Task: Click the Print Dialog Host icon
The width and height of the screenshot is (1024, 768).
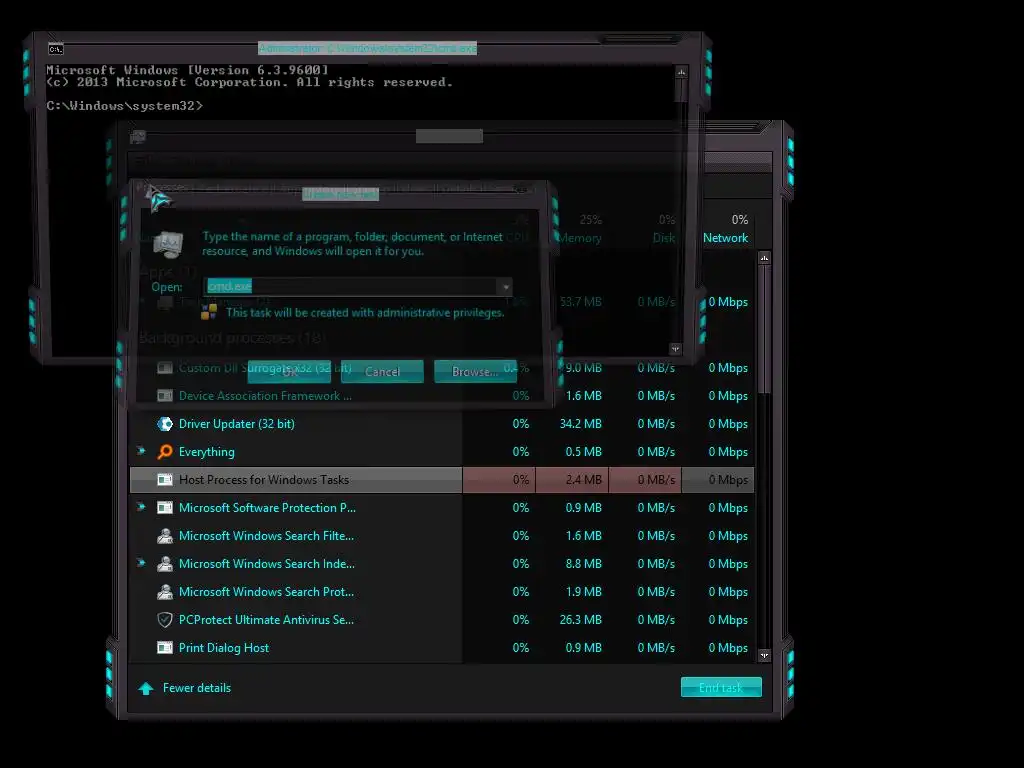Action: (165, 648)
